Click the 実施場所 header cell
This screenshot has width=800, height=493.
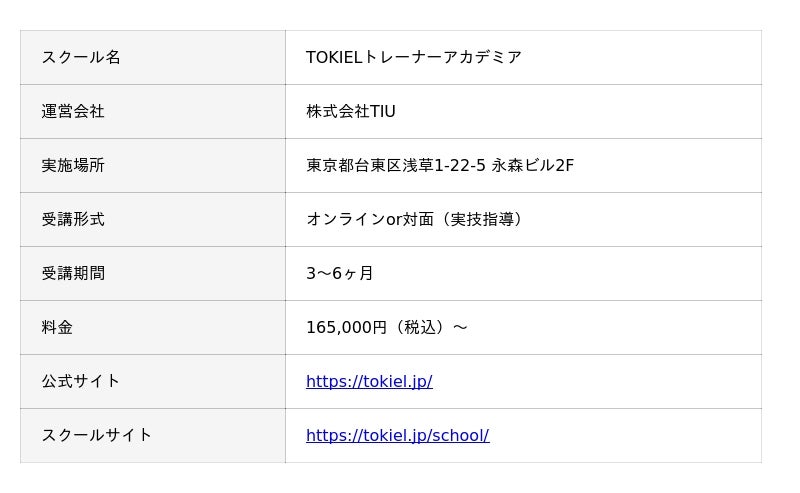[x=73, y=165]
